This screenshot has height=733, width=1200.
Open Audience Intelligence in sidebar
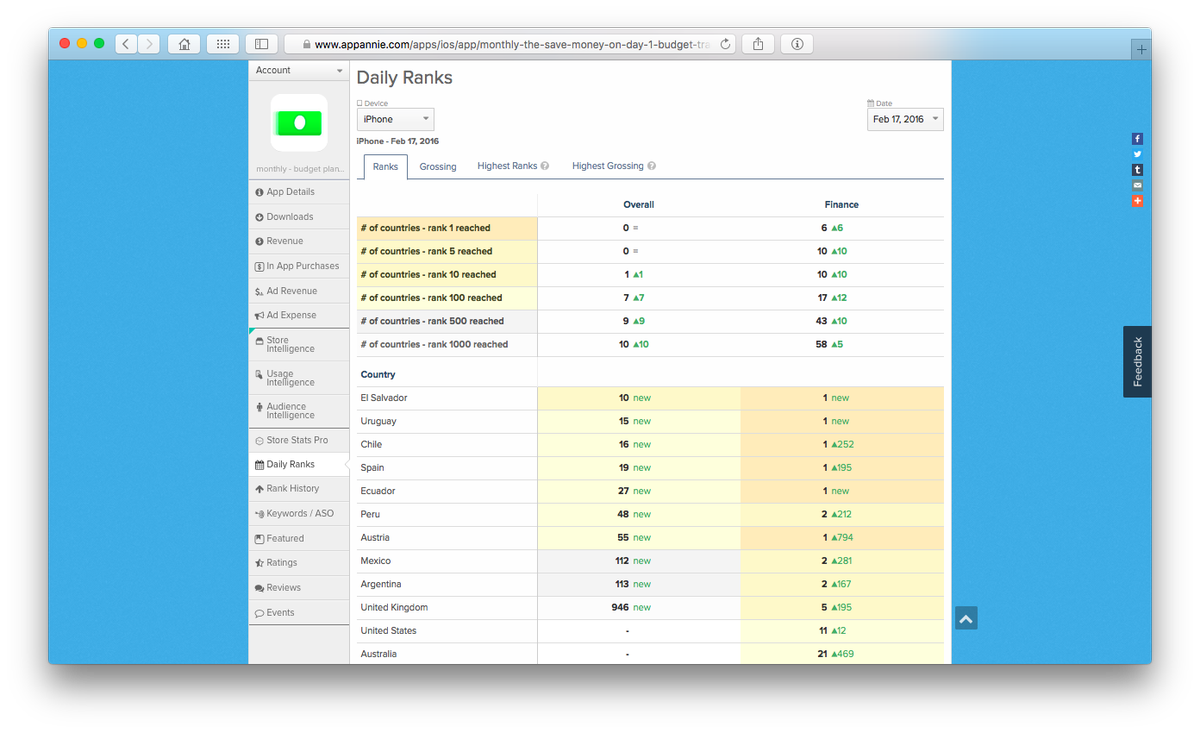click(x=299, y=411)
